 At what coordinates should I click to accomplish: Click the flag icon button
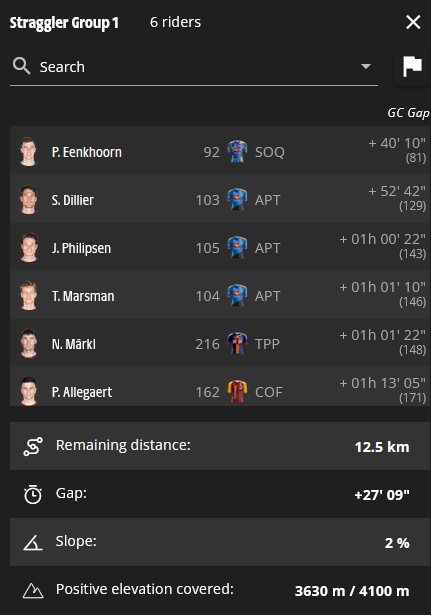click(x=412, y=66)
